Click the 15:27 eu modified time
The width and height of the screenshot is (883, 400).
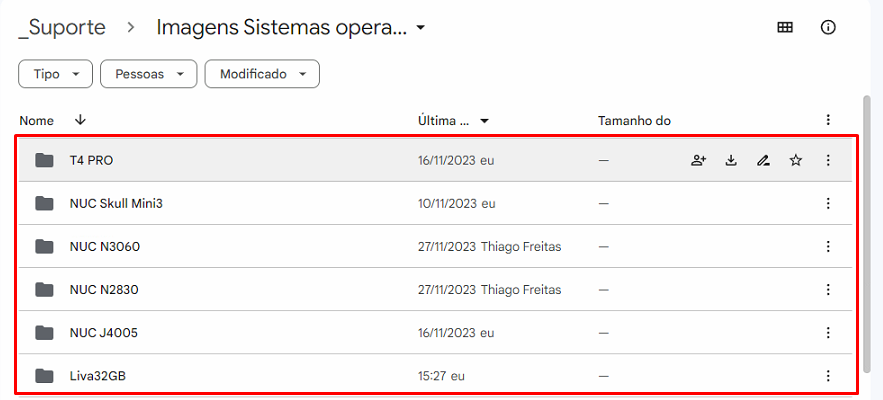pyautogui.click(x=441, y=376)
